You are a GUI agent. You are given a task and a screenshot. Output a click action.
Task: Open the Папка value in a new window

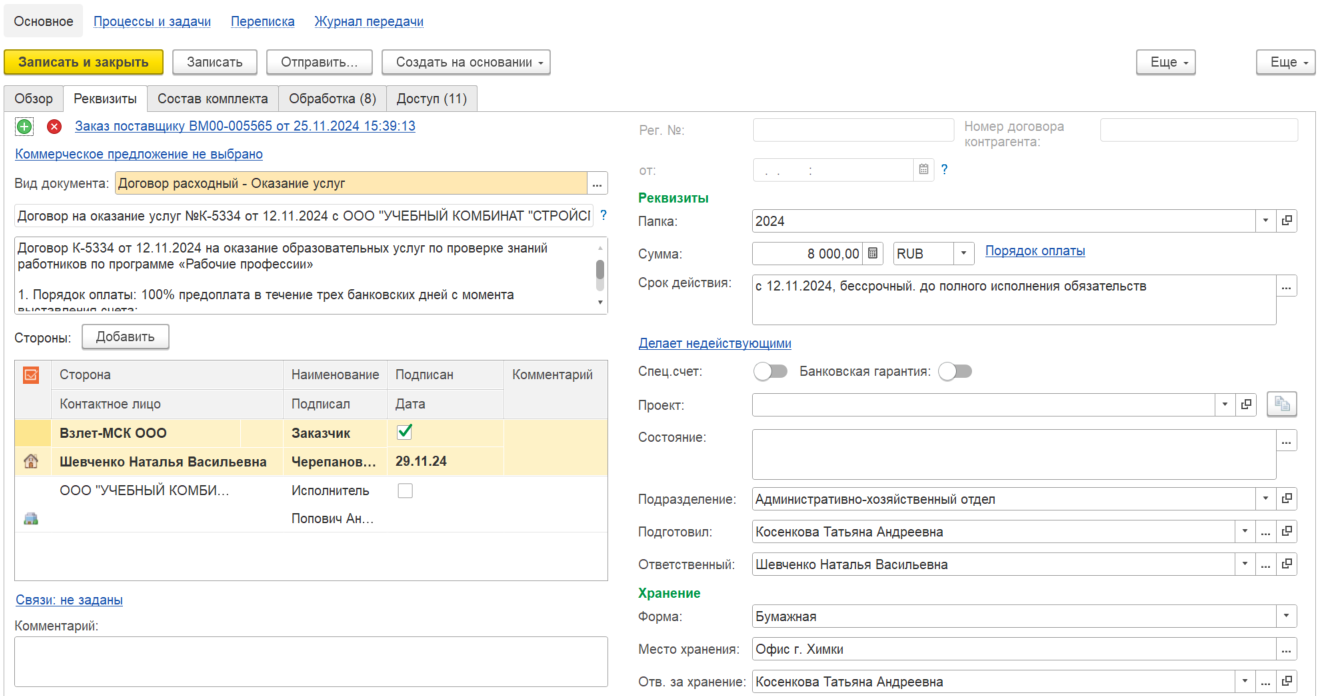click(x=1287, y=221)
